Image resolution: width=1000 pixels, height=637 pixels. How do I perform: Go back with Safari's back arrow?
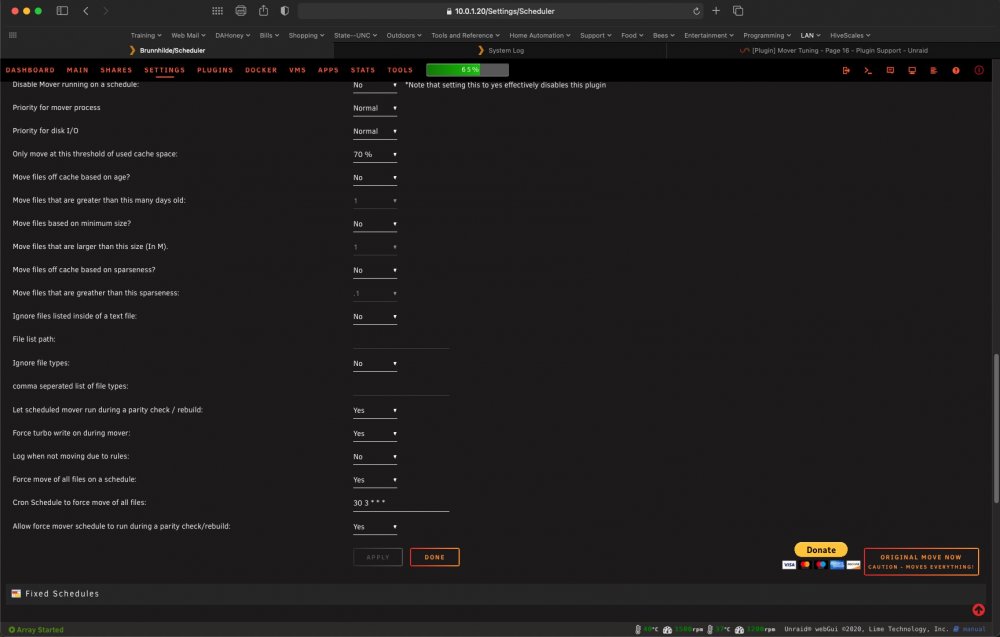pos(85,11)
